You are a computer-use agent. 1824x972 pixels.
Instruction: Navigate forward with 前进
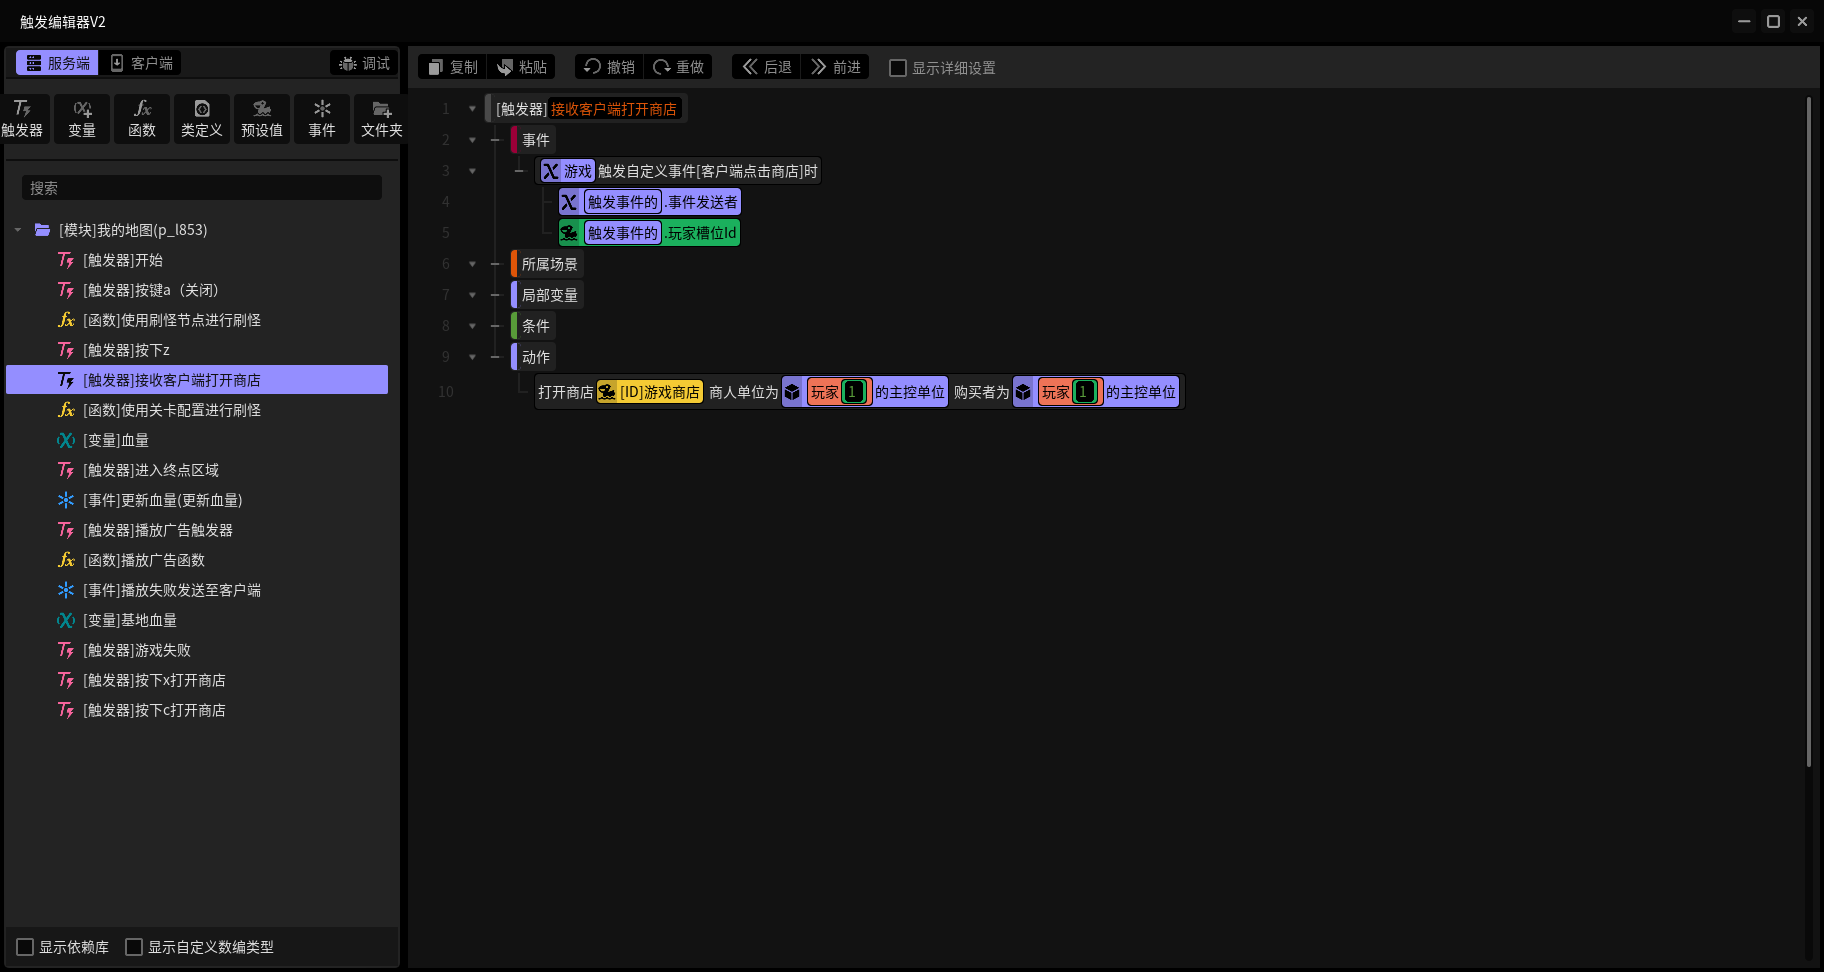coord(836,67)
